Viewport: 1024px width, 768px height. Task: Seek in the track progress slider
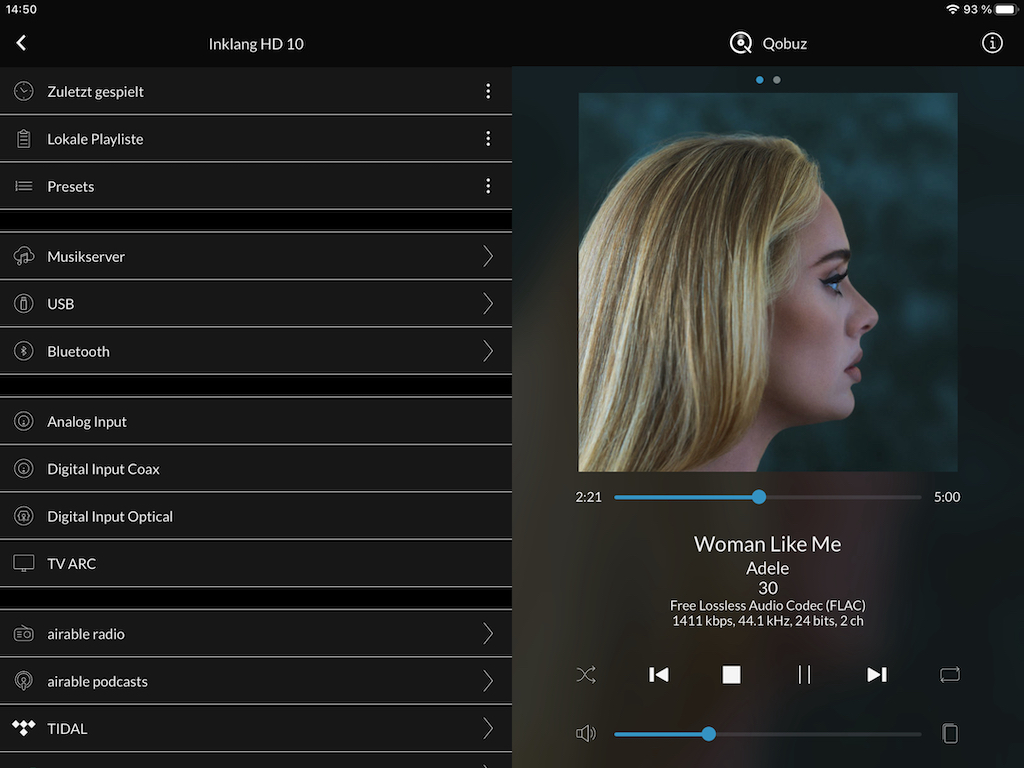pyautogui.click(x=767, y=497)
